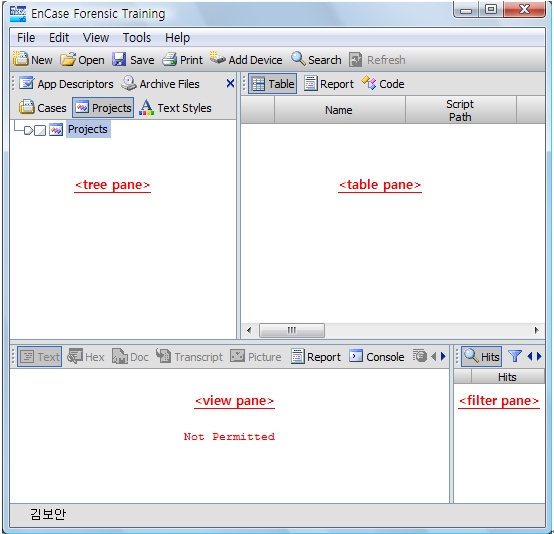Click the blank row-number column header
The width and height of the screenshot is (554, 534).
pyautogui.click(x=258, y=110)
